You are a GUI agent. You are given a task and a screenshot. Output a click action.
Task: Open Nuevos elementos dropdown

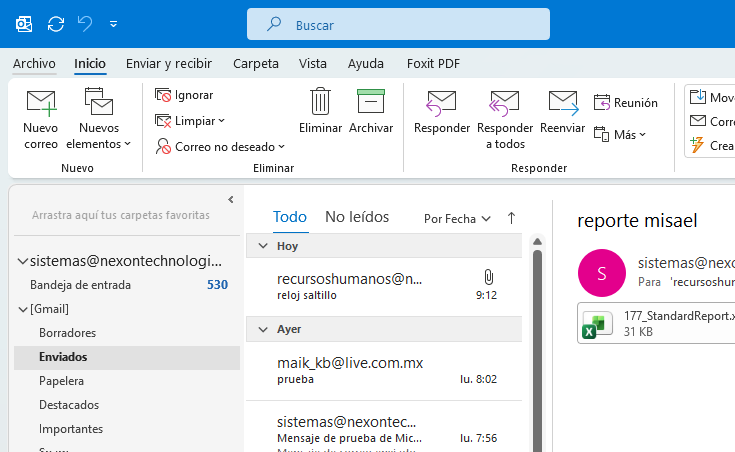[99, 119]
